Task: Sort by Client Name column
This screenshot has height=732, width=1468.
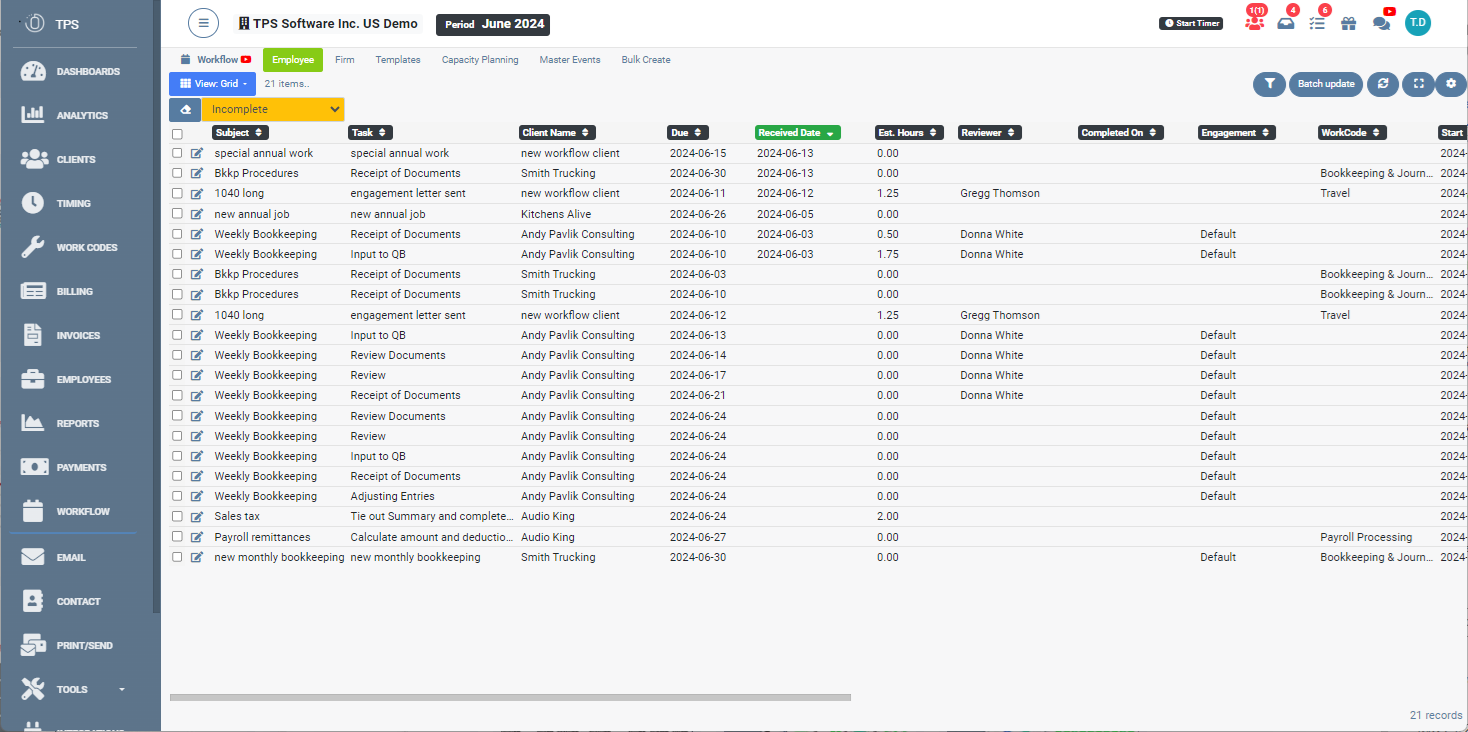Action: point(557,132)
